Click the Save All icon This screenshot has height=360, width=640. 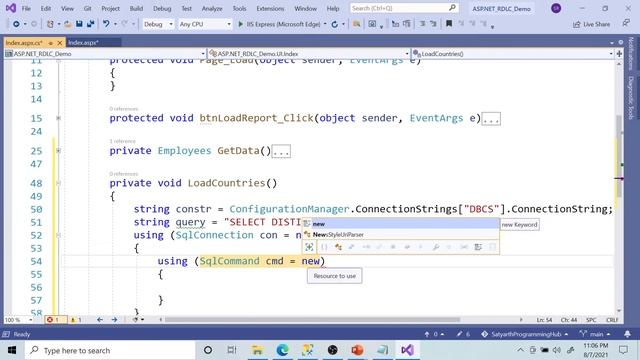(x=90, y=24)
